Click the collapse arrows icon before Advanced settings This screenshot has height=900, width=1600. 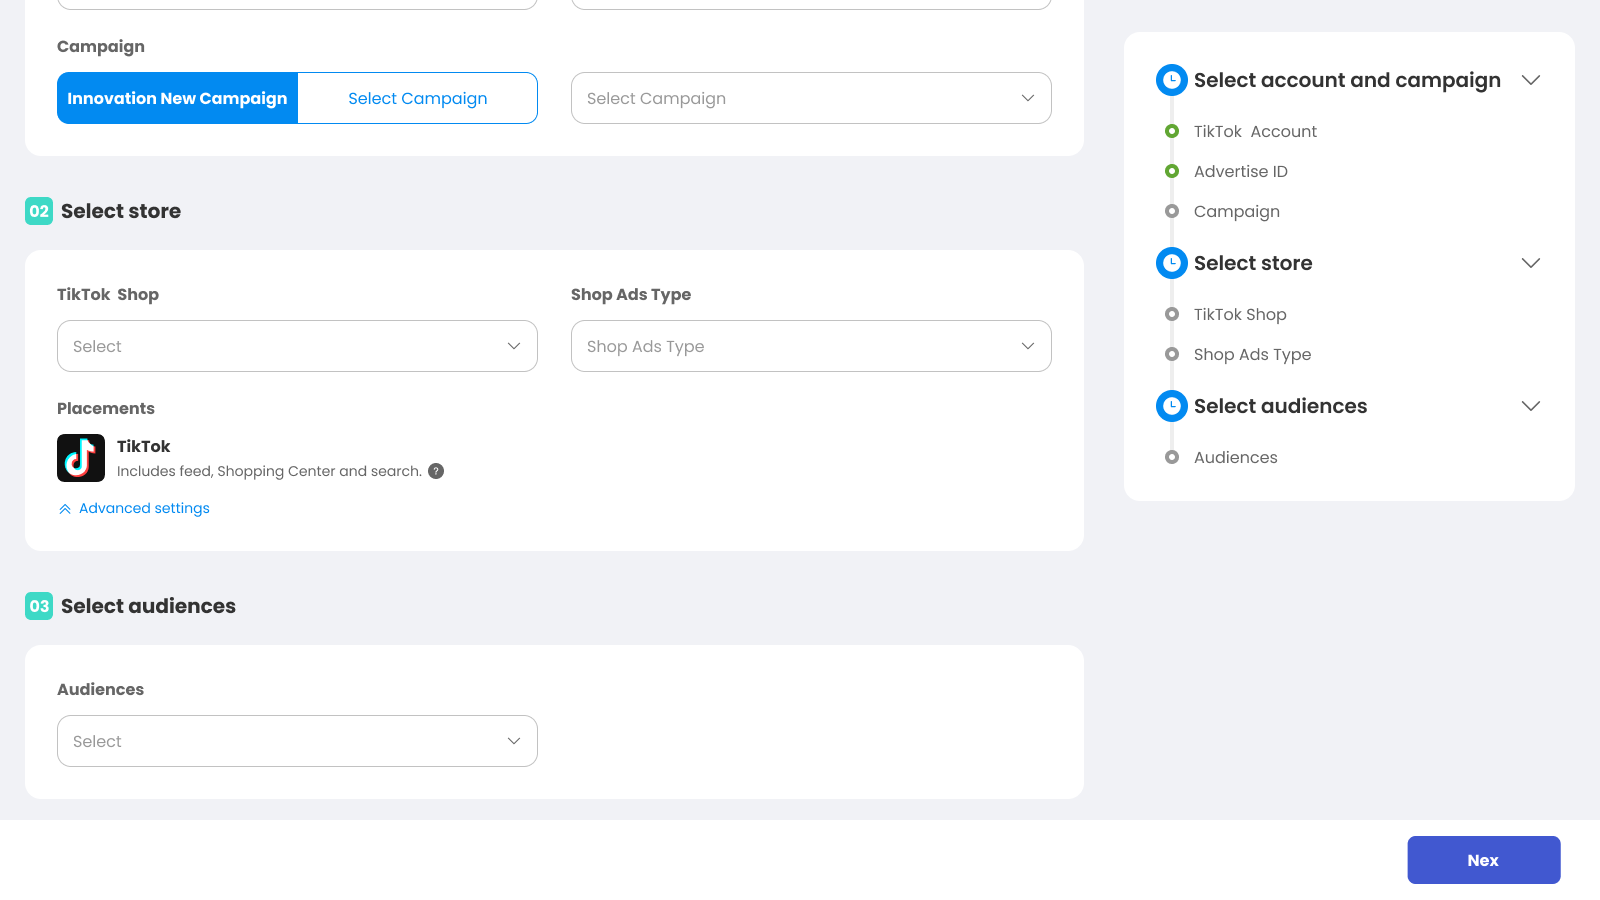click(64, 508)
